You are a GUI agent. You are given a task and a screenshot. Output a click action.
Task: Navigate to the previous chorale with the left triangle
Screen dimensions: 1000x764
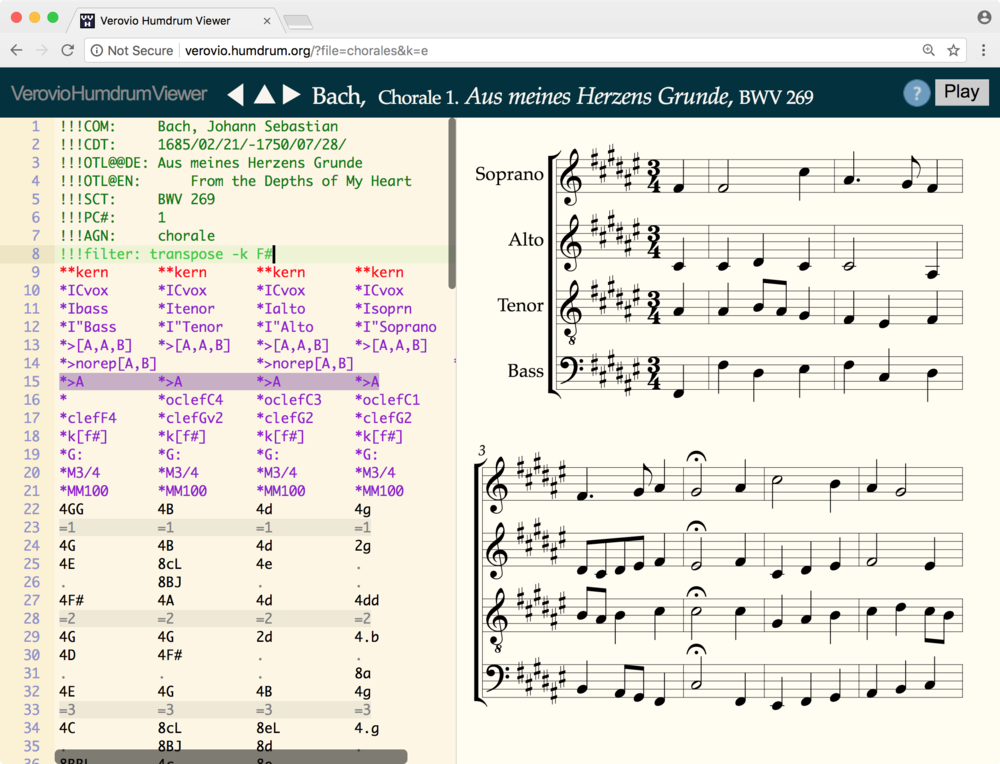pos(236,93)
